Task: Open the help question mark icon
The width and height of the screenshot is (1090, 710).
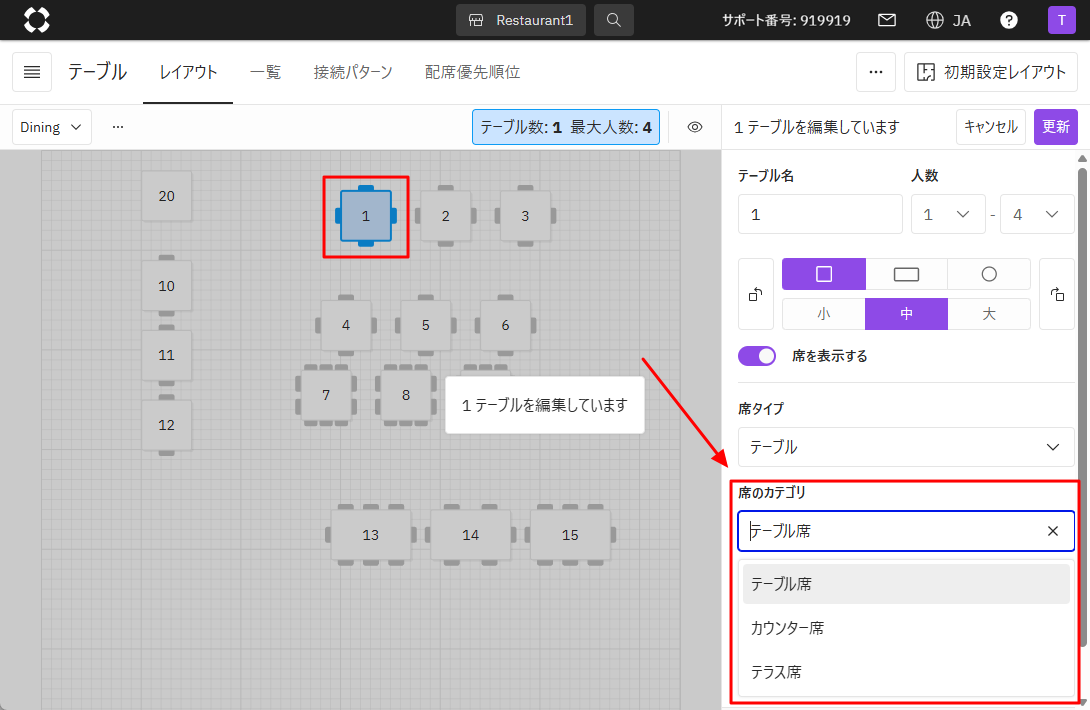Action: (1008, 20)
